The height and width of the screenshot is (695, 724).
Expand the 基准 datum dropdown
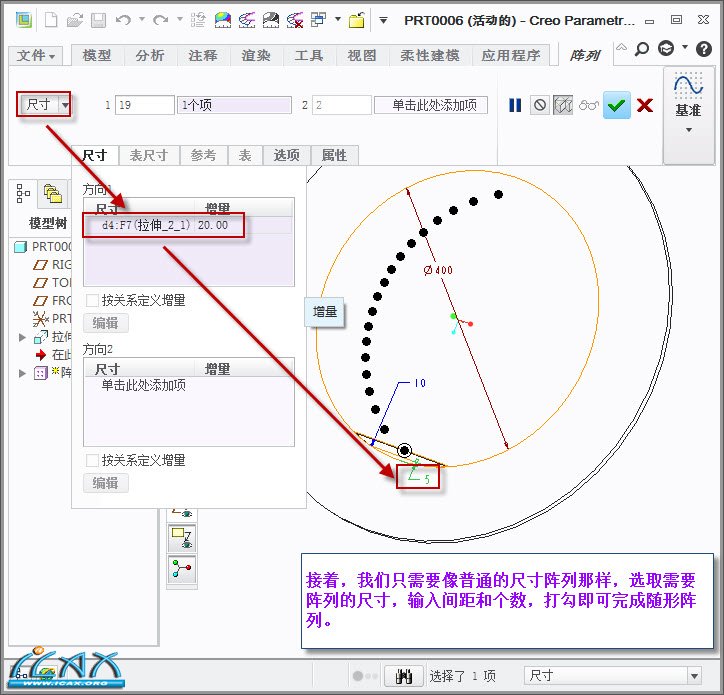click(688, 129)
